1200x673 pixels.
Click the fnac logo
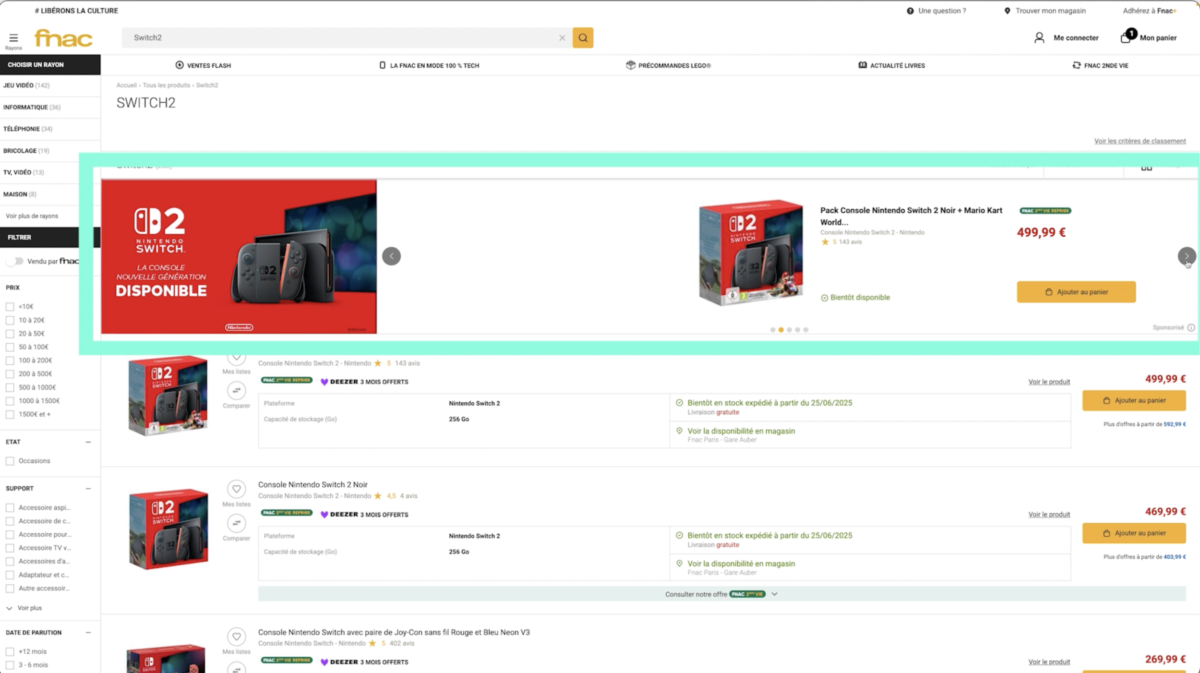(x=63, y=38)
